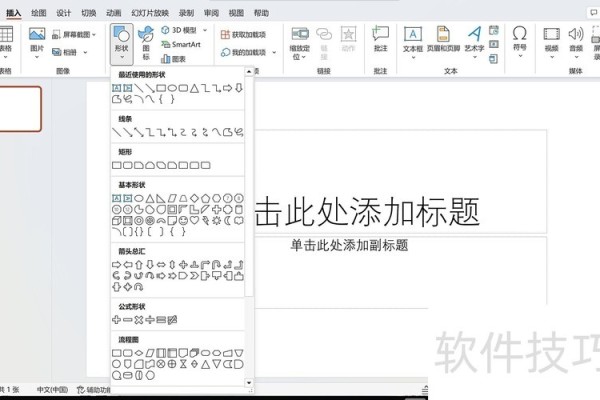Click 中文(中国) language in status bar

pos(52,390)
